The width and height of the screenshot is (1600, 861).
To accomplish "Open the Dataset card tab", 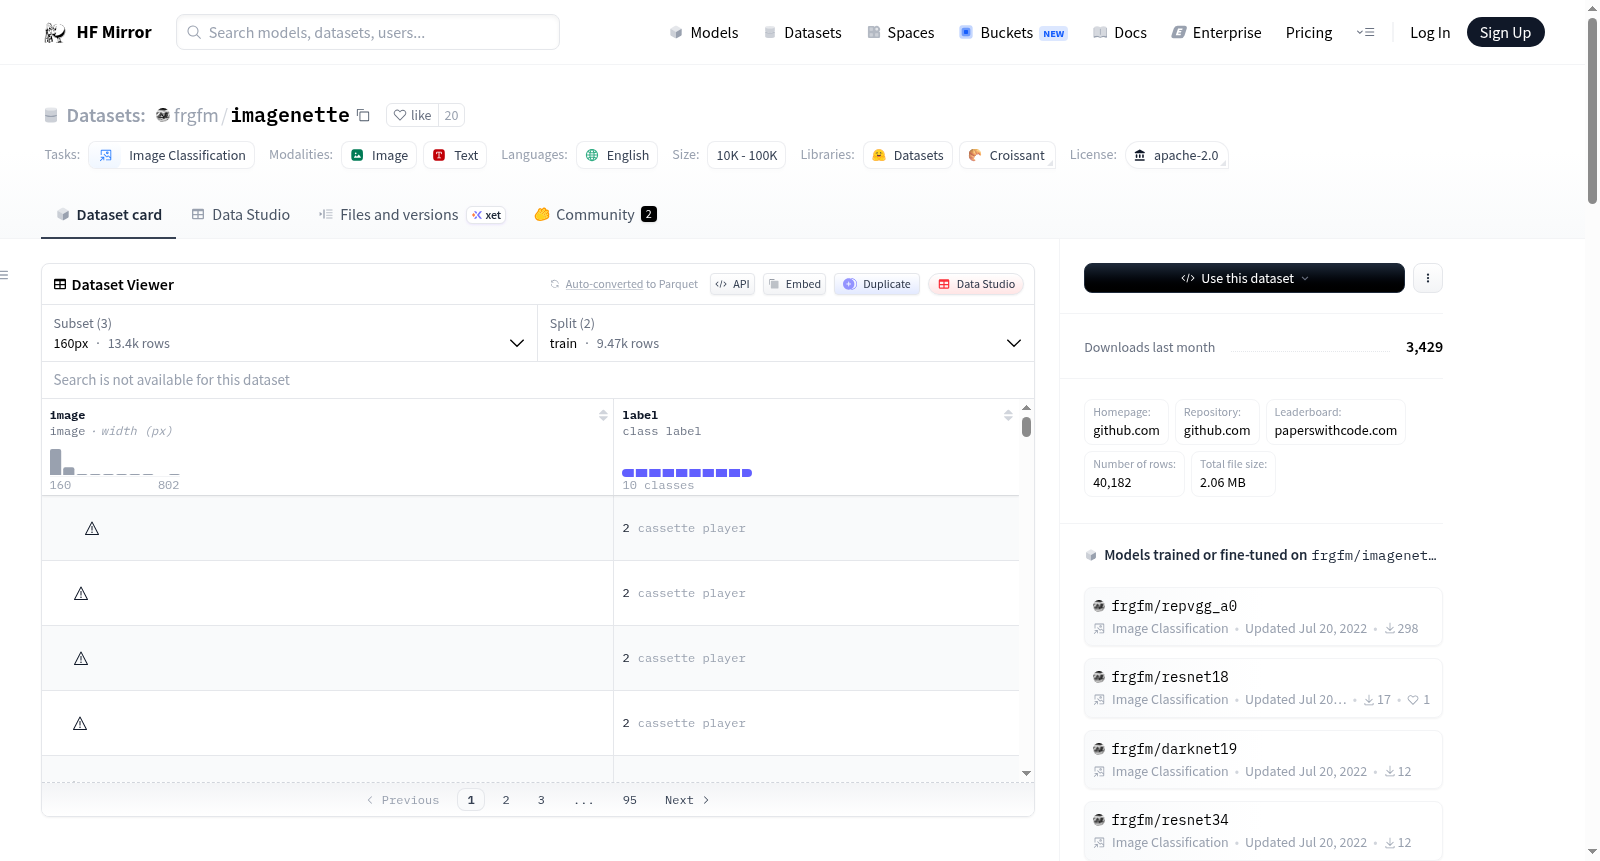I will pyautogui.click(x=109, y=215).
